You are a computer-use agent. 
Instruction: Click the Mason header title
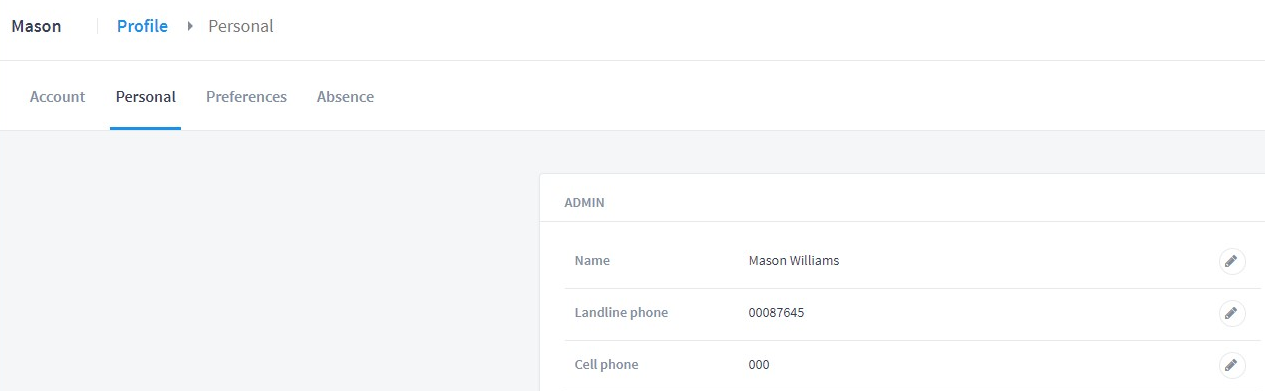pyautogui.click(x=36, y=26)
